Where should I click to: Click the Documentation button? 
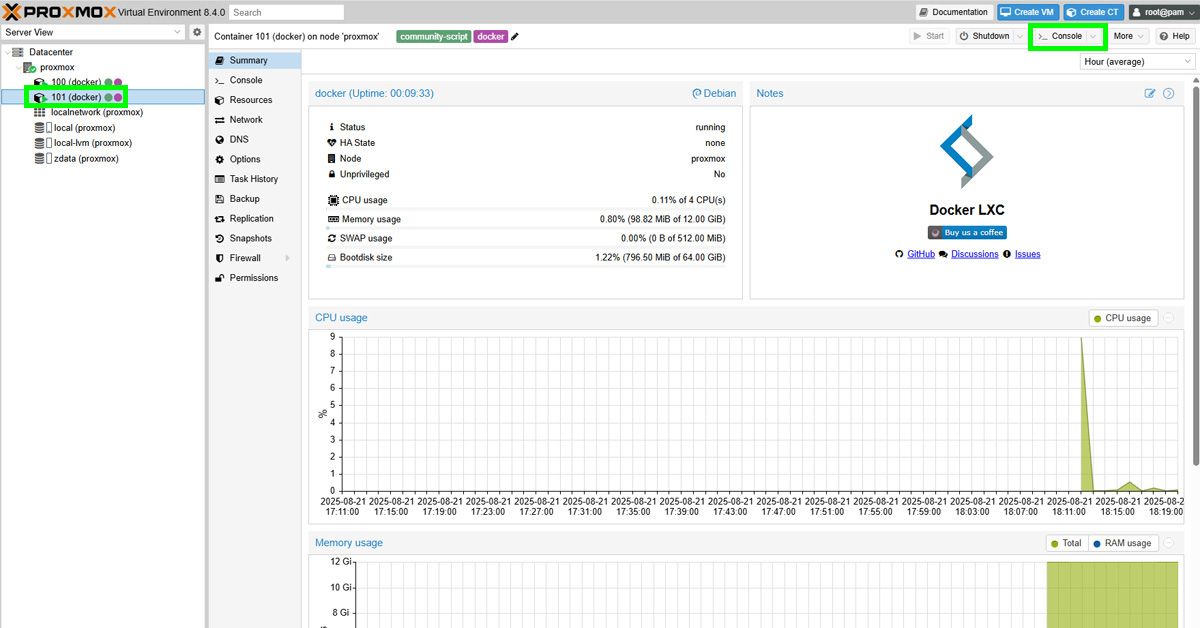pyautogui.click(x=954, y=12)
